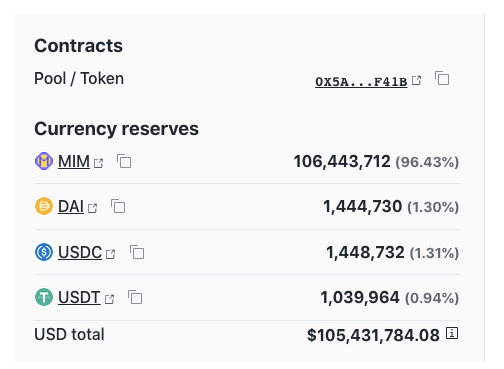Screen dimensions: 504x369
Task: Copy the Pool / Token contract address
Action: [x=442, y=78]
